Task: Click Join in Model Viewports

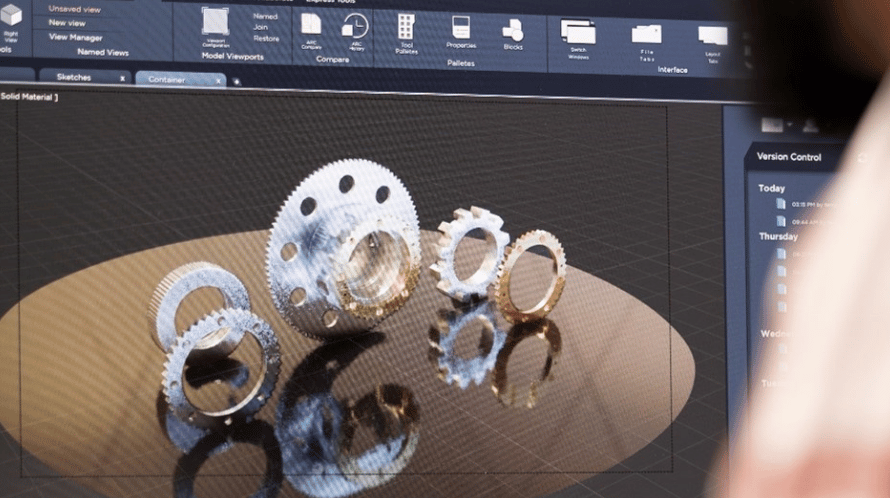Action: pos(261,27)
